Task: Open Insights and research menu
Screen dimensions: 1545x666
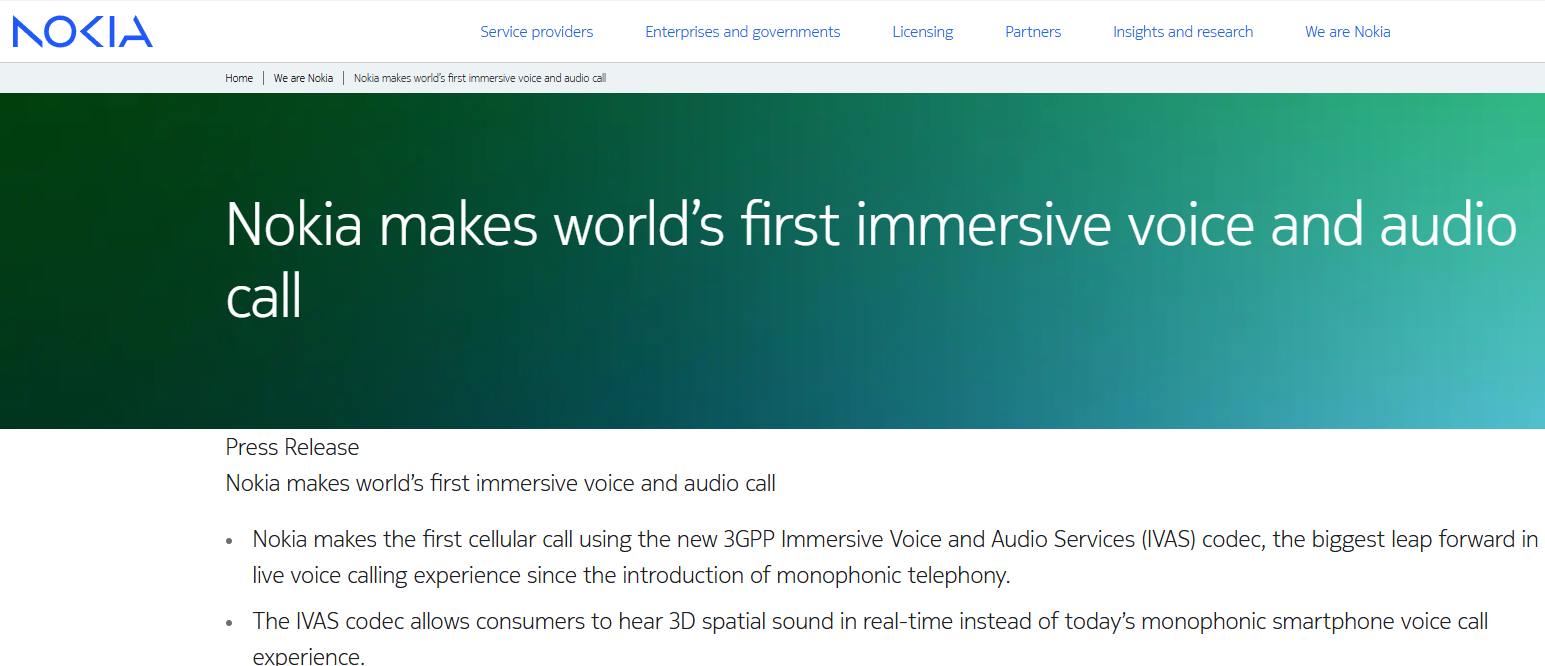Action: [1183, 32]
